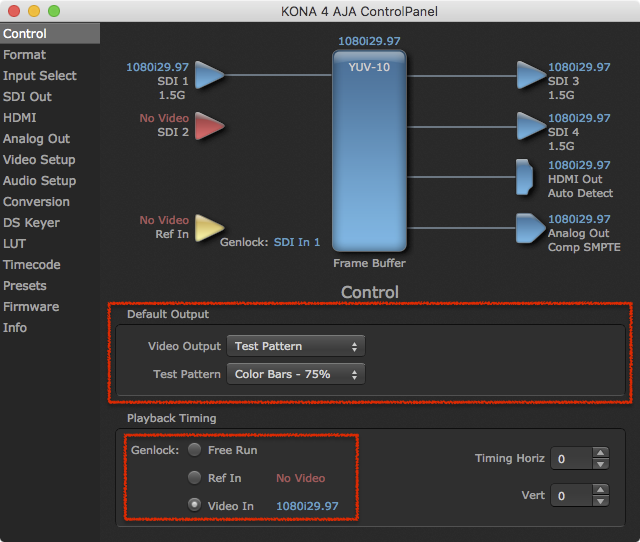Close the KONA 4 ControlPanel window
Image resolution: width=640 pixels, height=542 pixels.
14,11
